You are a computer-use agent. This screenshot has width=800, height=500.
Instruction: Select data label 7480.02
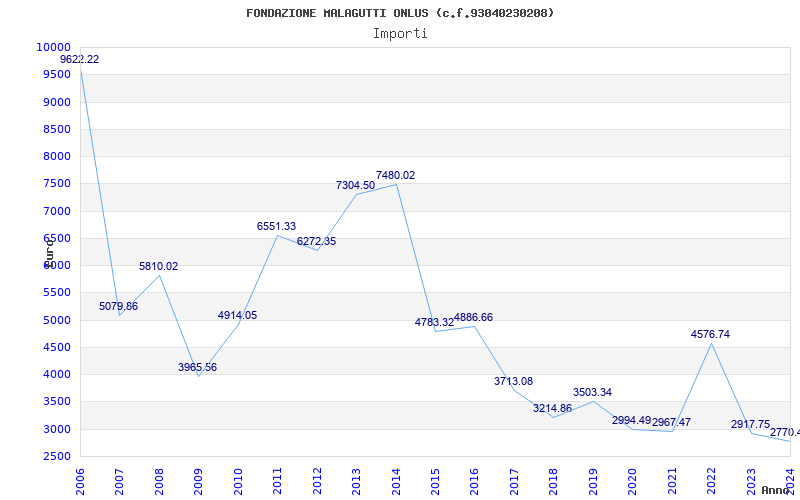point(395,176)
